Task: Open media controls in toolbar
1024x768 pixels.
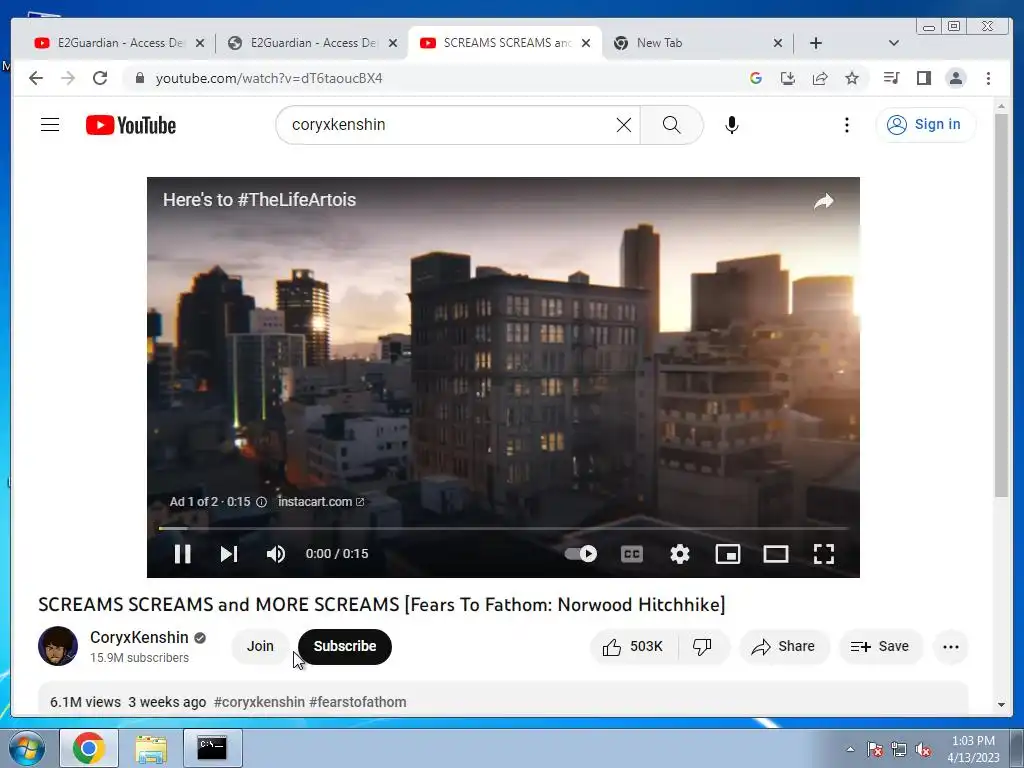Action: point(891,78)
